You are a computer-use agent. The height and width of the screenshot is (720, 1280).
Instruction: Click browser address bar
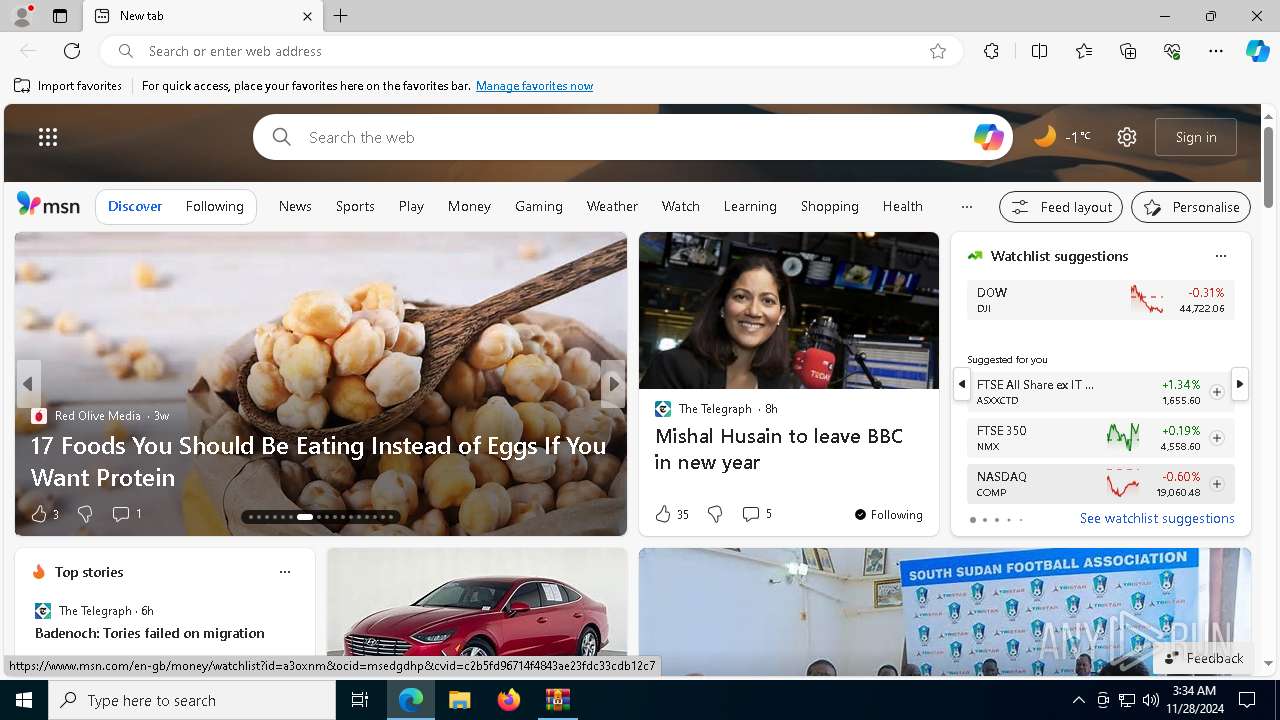pyautogui.click(x=530, y=51)
